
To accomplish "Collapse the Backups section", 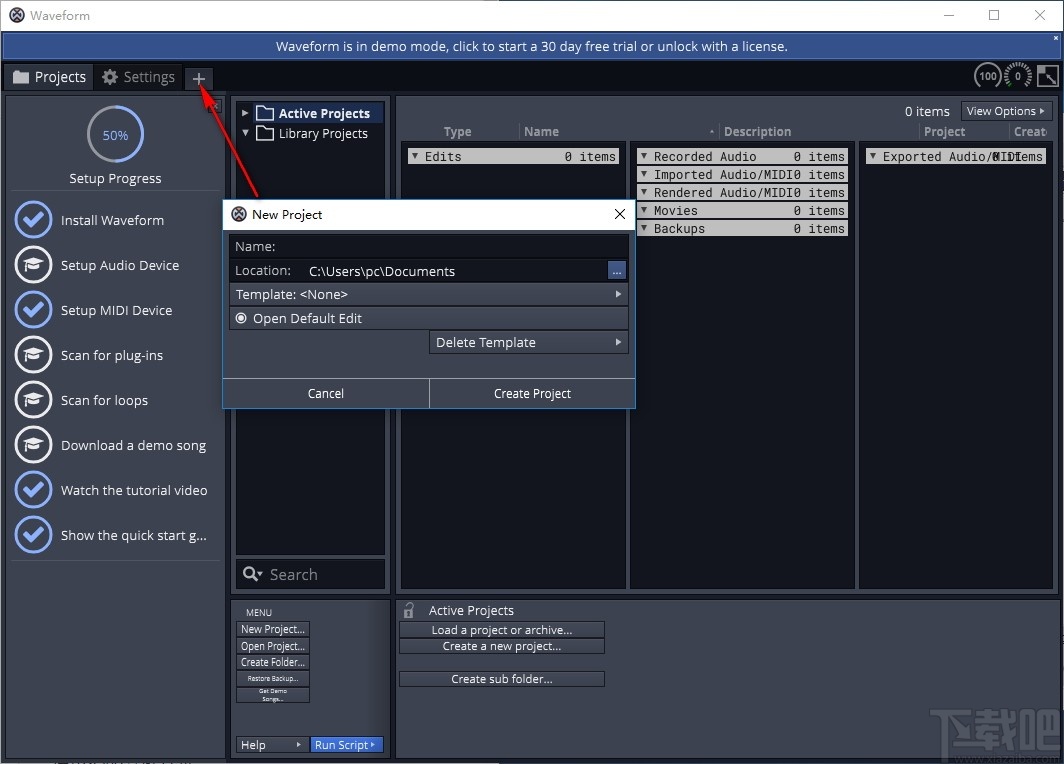I will 643,229.
